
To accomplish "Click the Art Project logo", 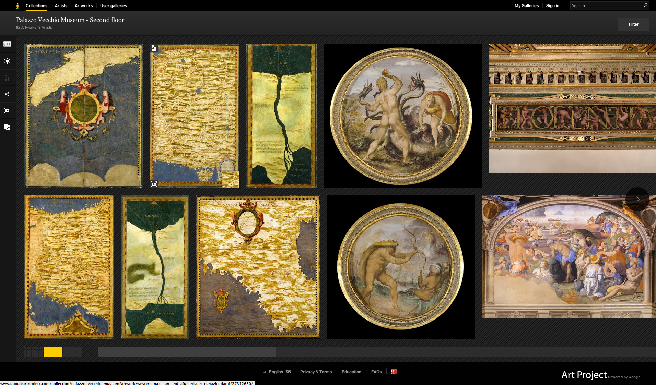I will coord(584,375).
